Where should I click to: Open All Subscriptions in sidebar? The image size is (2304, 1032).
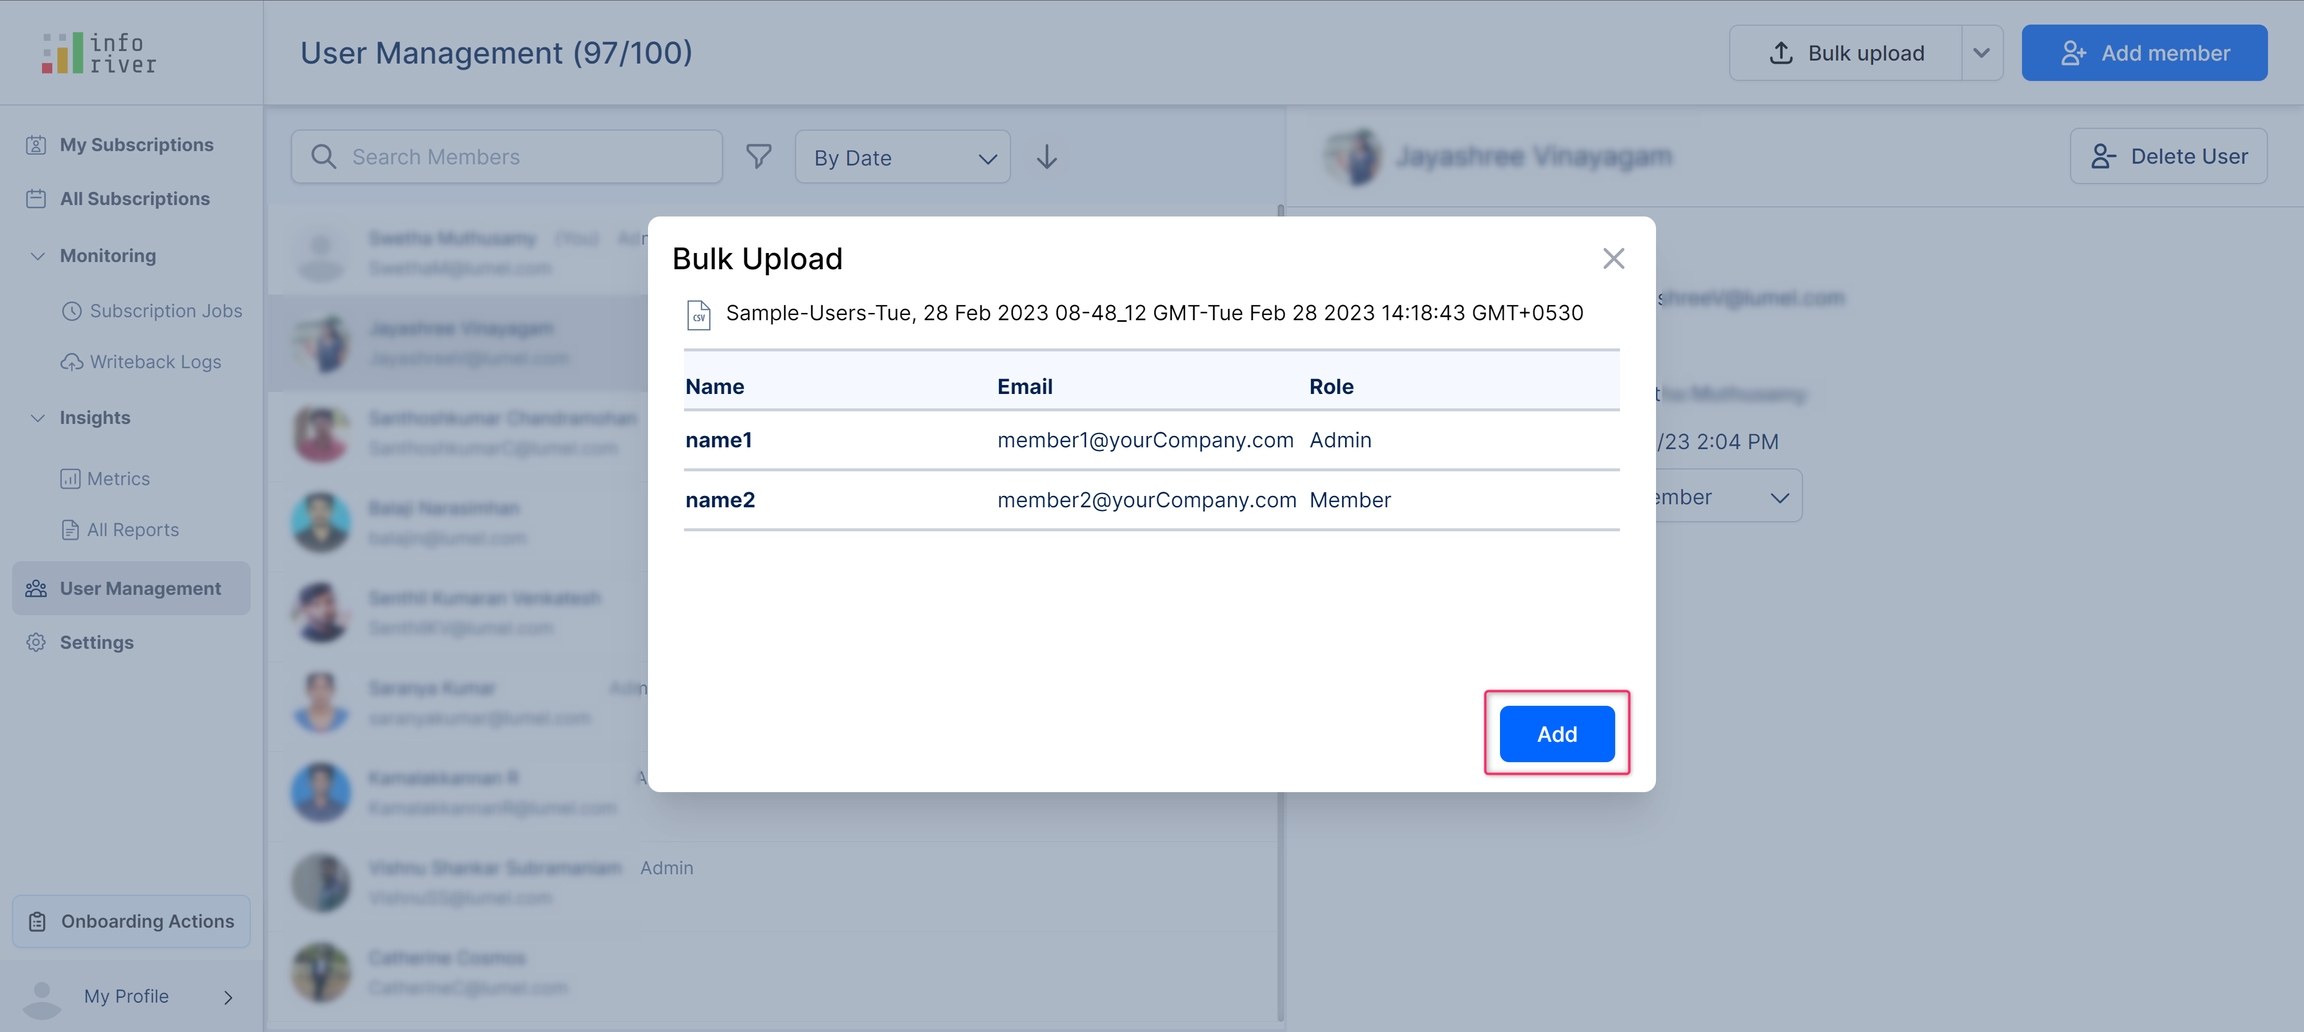tap(134, 199)
